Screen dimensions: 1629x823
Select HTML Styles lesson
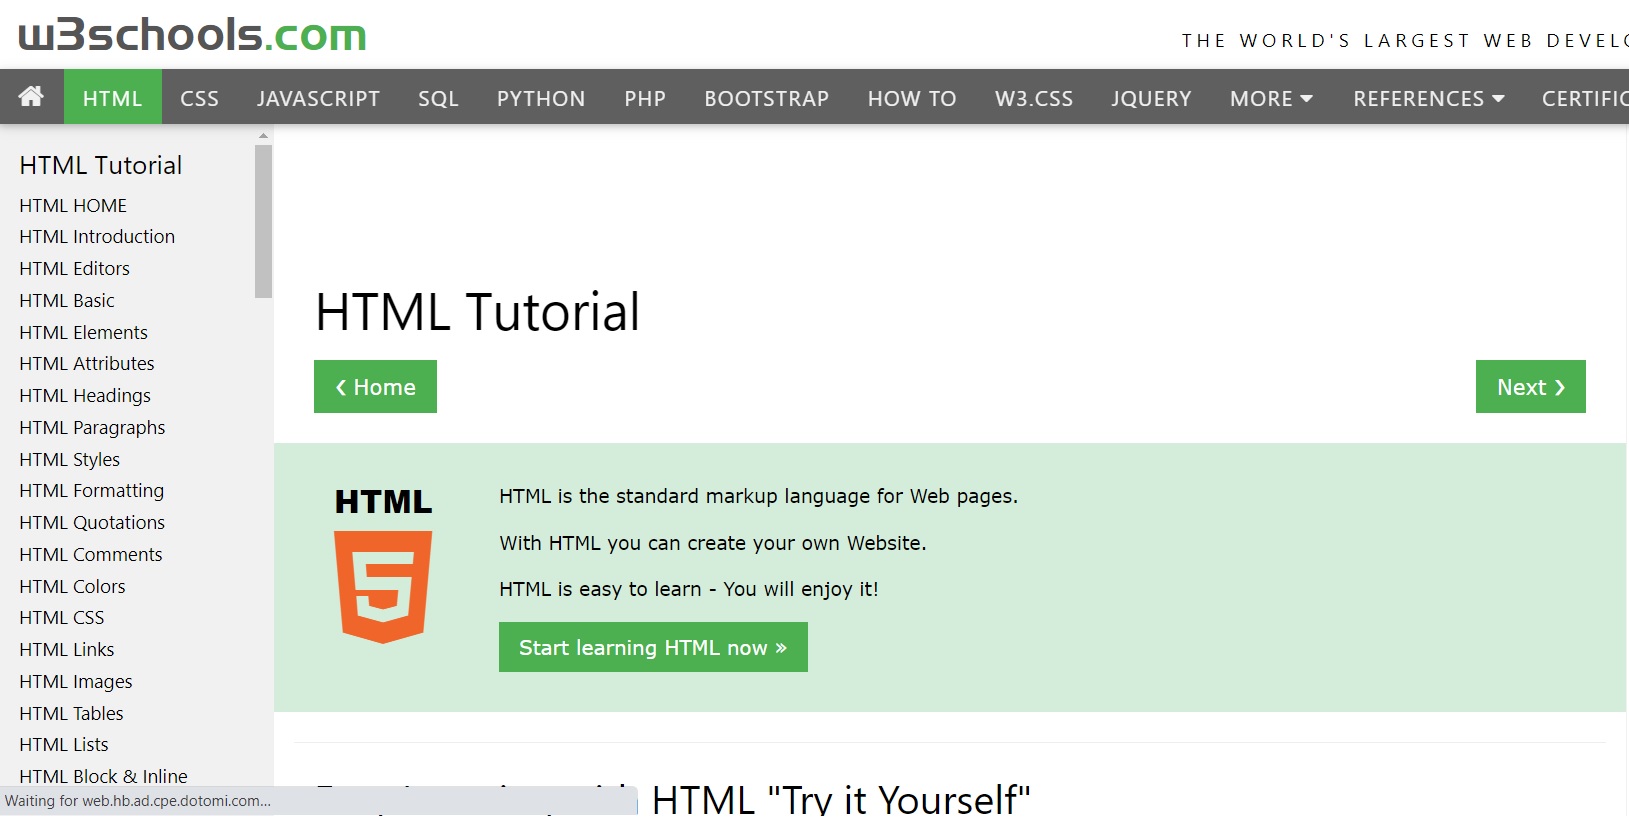pyautogui.click(x=70, y=460)
